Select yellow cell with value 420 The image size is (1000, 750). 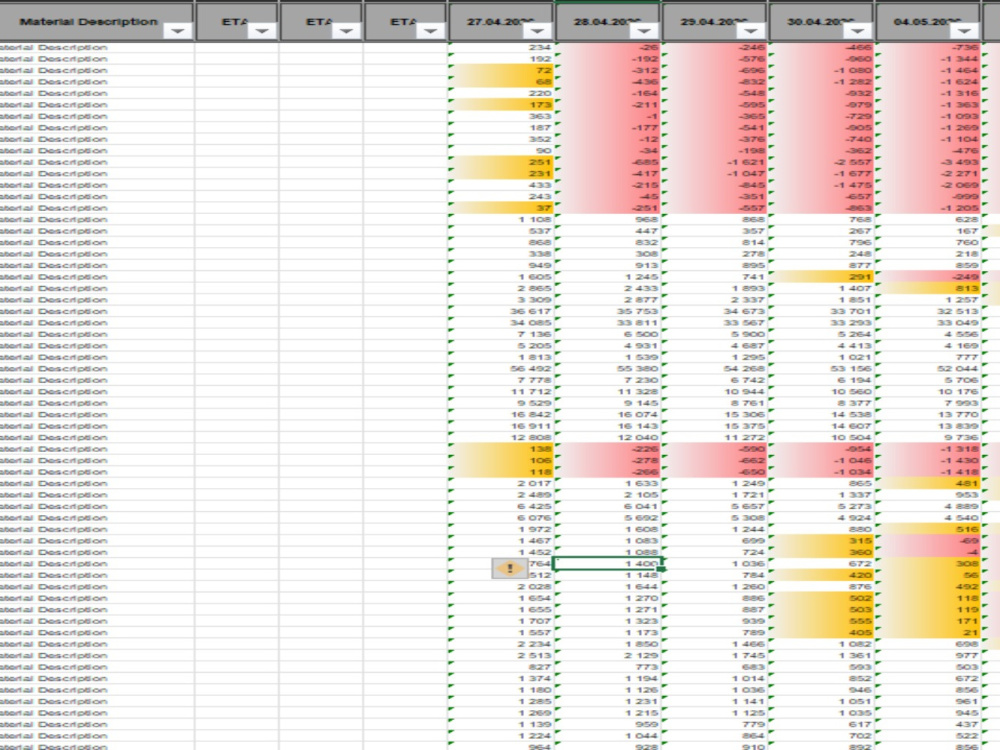pyautogui.click(x=822, y=575)
